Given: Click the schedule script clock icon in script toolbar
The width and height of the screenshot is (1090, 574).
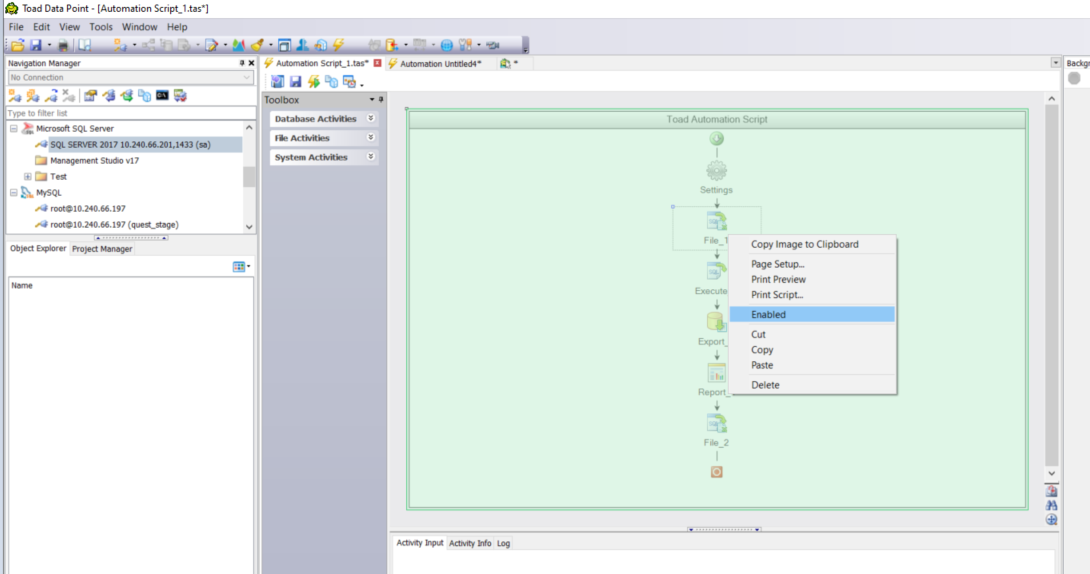Looking at the screenshot, I should 350,82.
